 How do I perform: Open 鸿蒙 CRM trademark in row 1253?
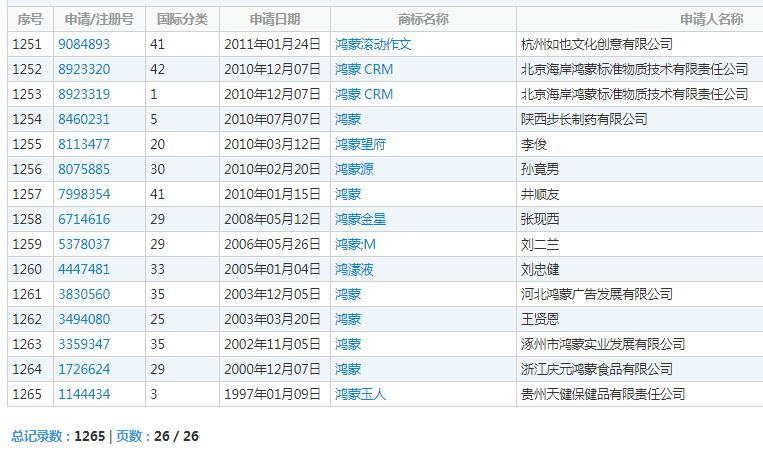[x=364, y=94]
